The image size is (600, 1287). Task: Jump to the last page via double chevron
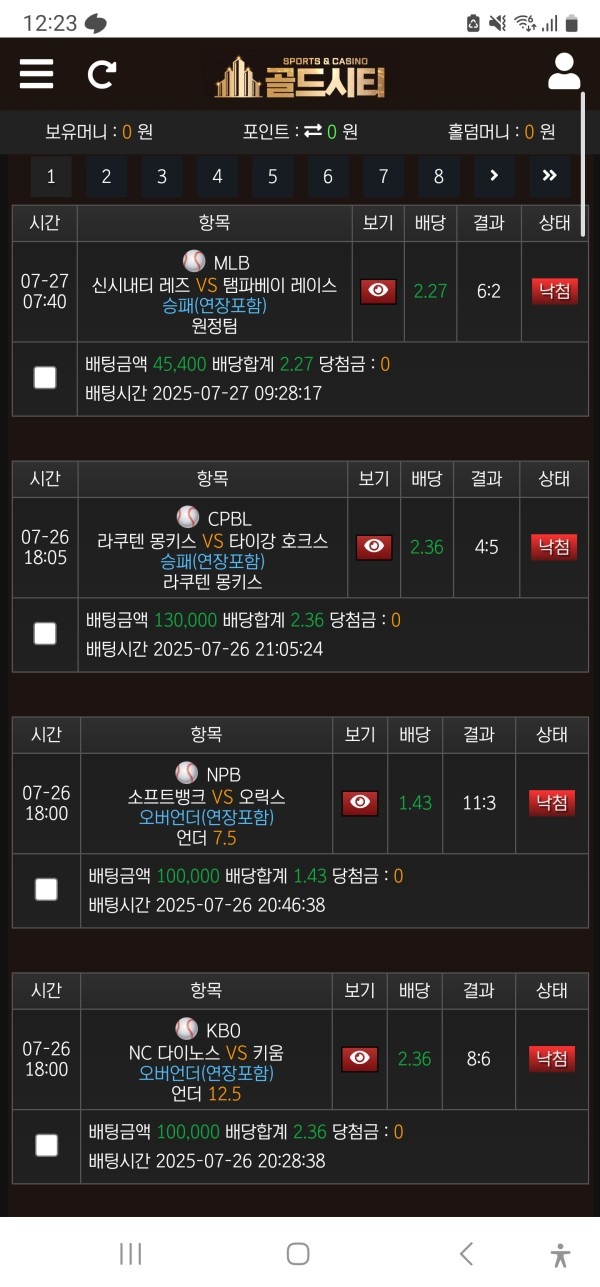pyautogui.click(x=548, y=175)
